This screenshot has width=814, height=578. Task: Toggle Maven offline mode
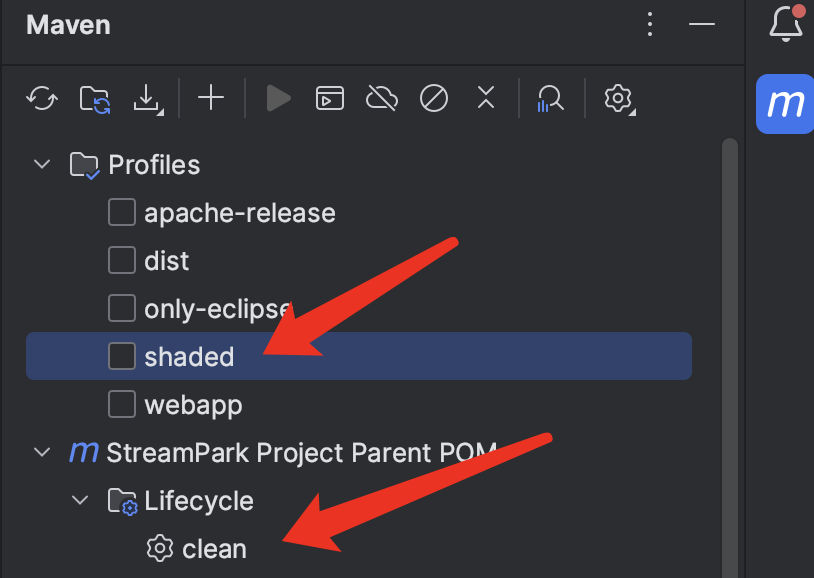click(382, 98)
